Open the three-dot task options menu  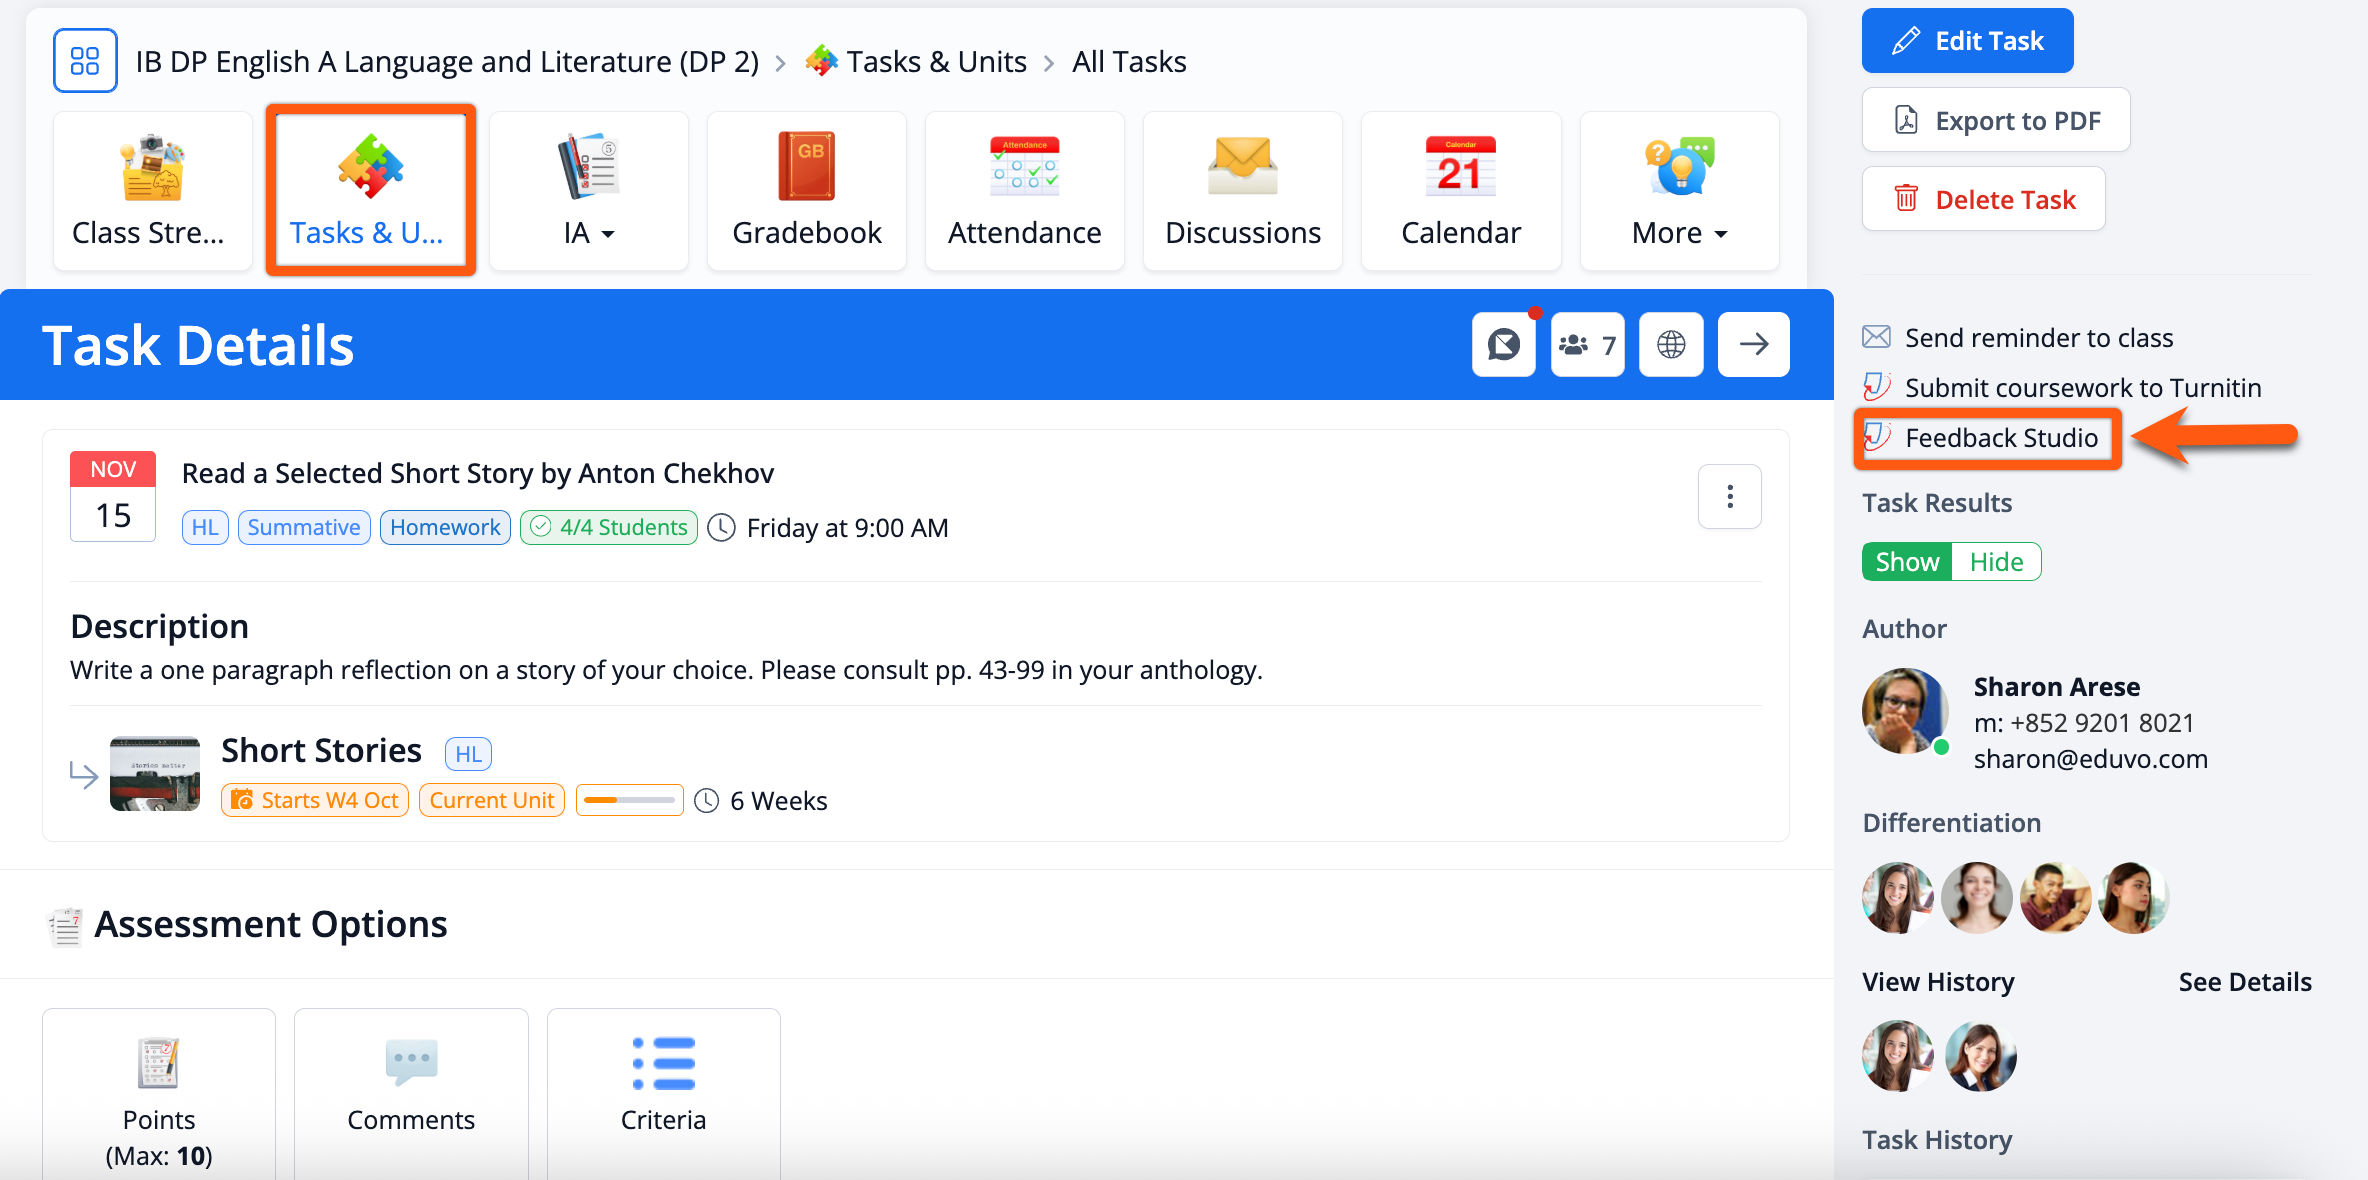coord(1729,497)
